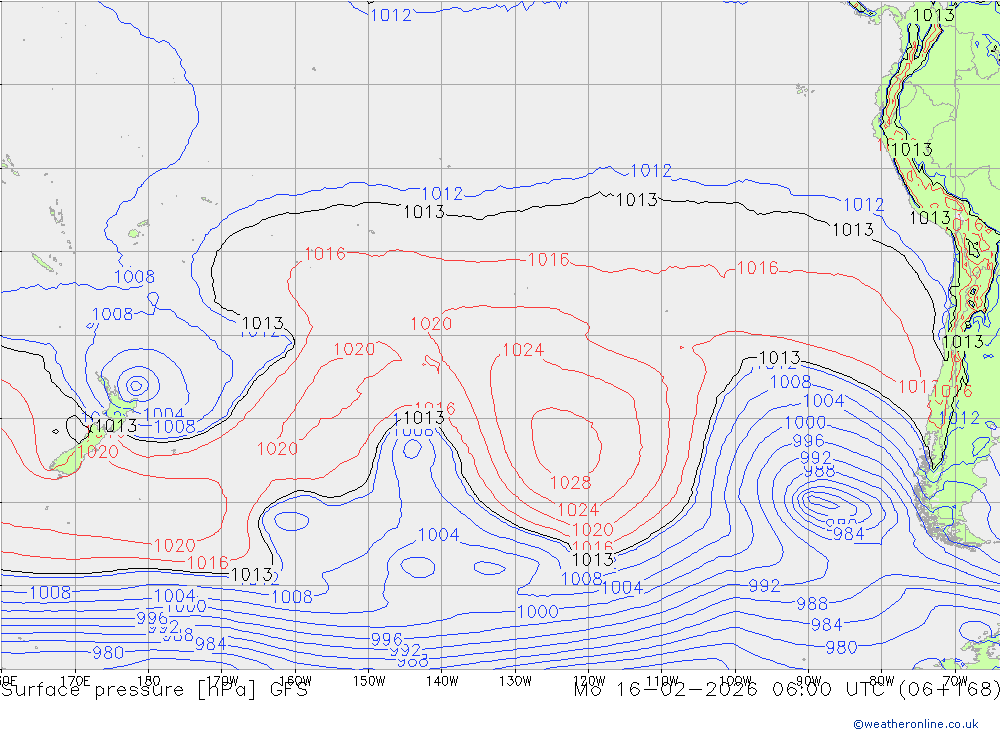Click the 1028 high-pressure center label

[570, 483]
